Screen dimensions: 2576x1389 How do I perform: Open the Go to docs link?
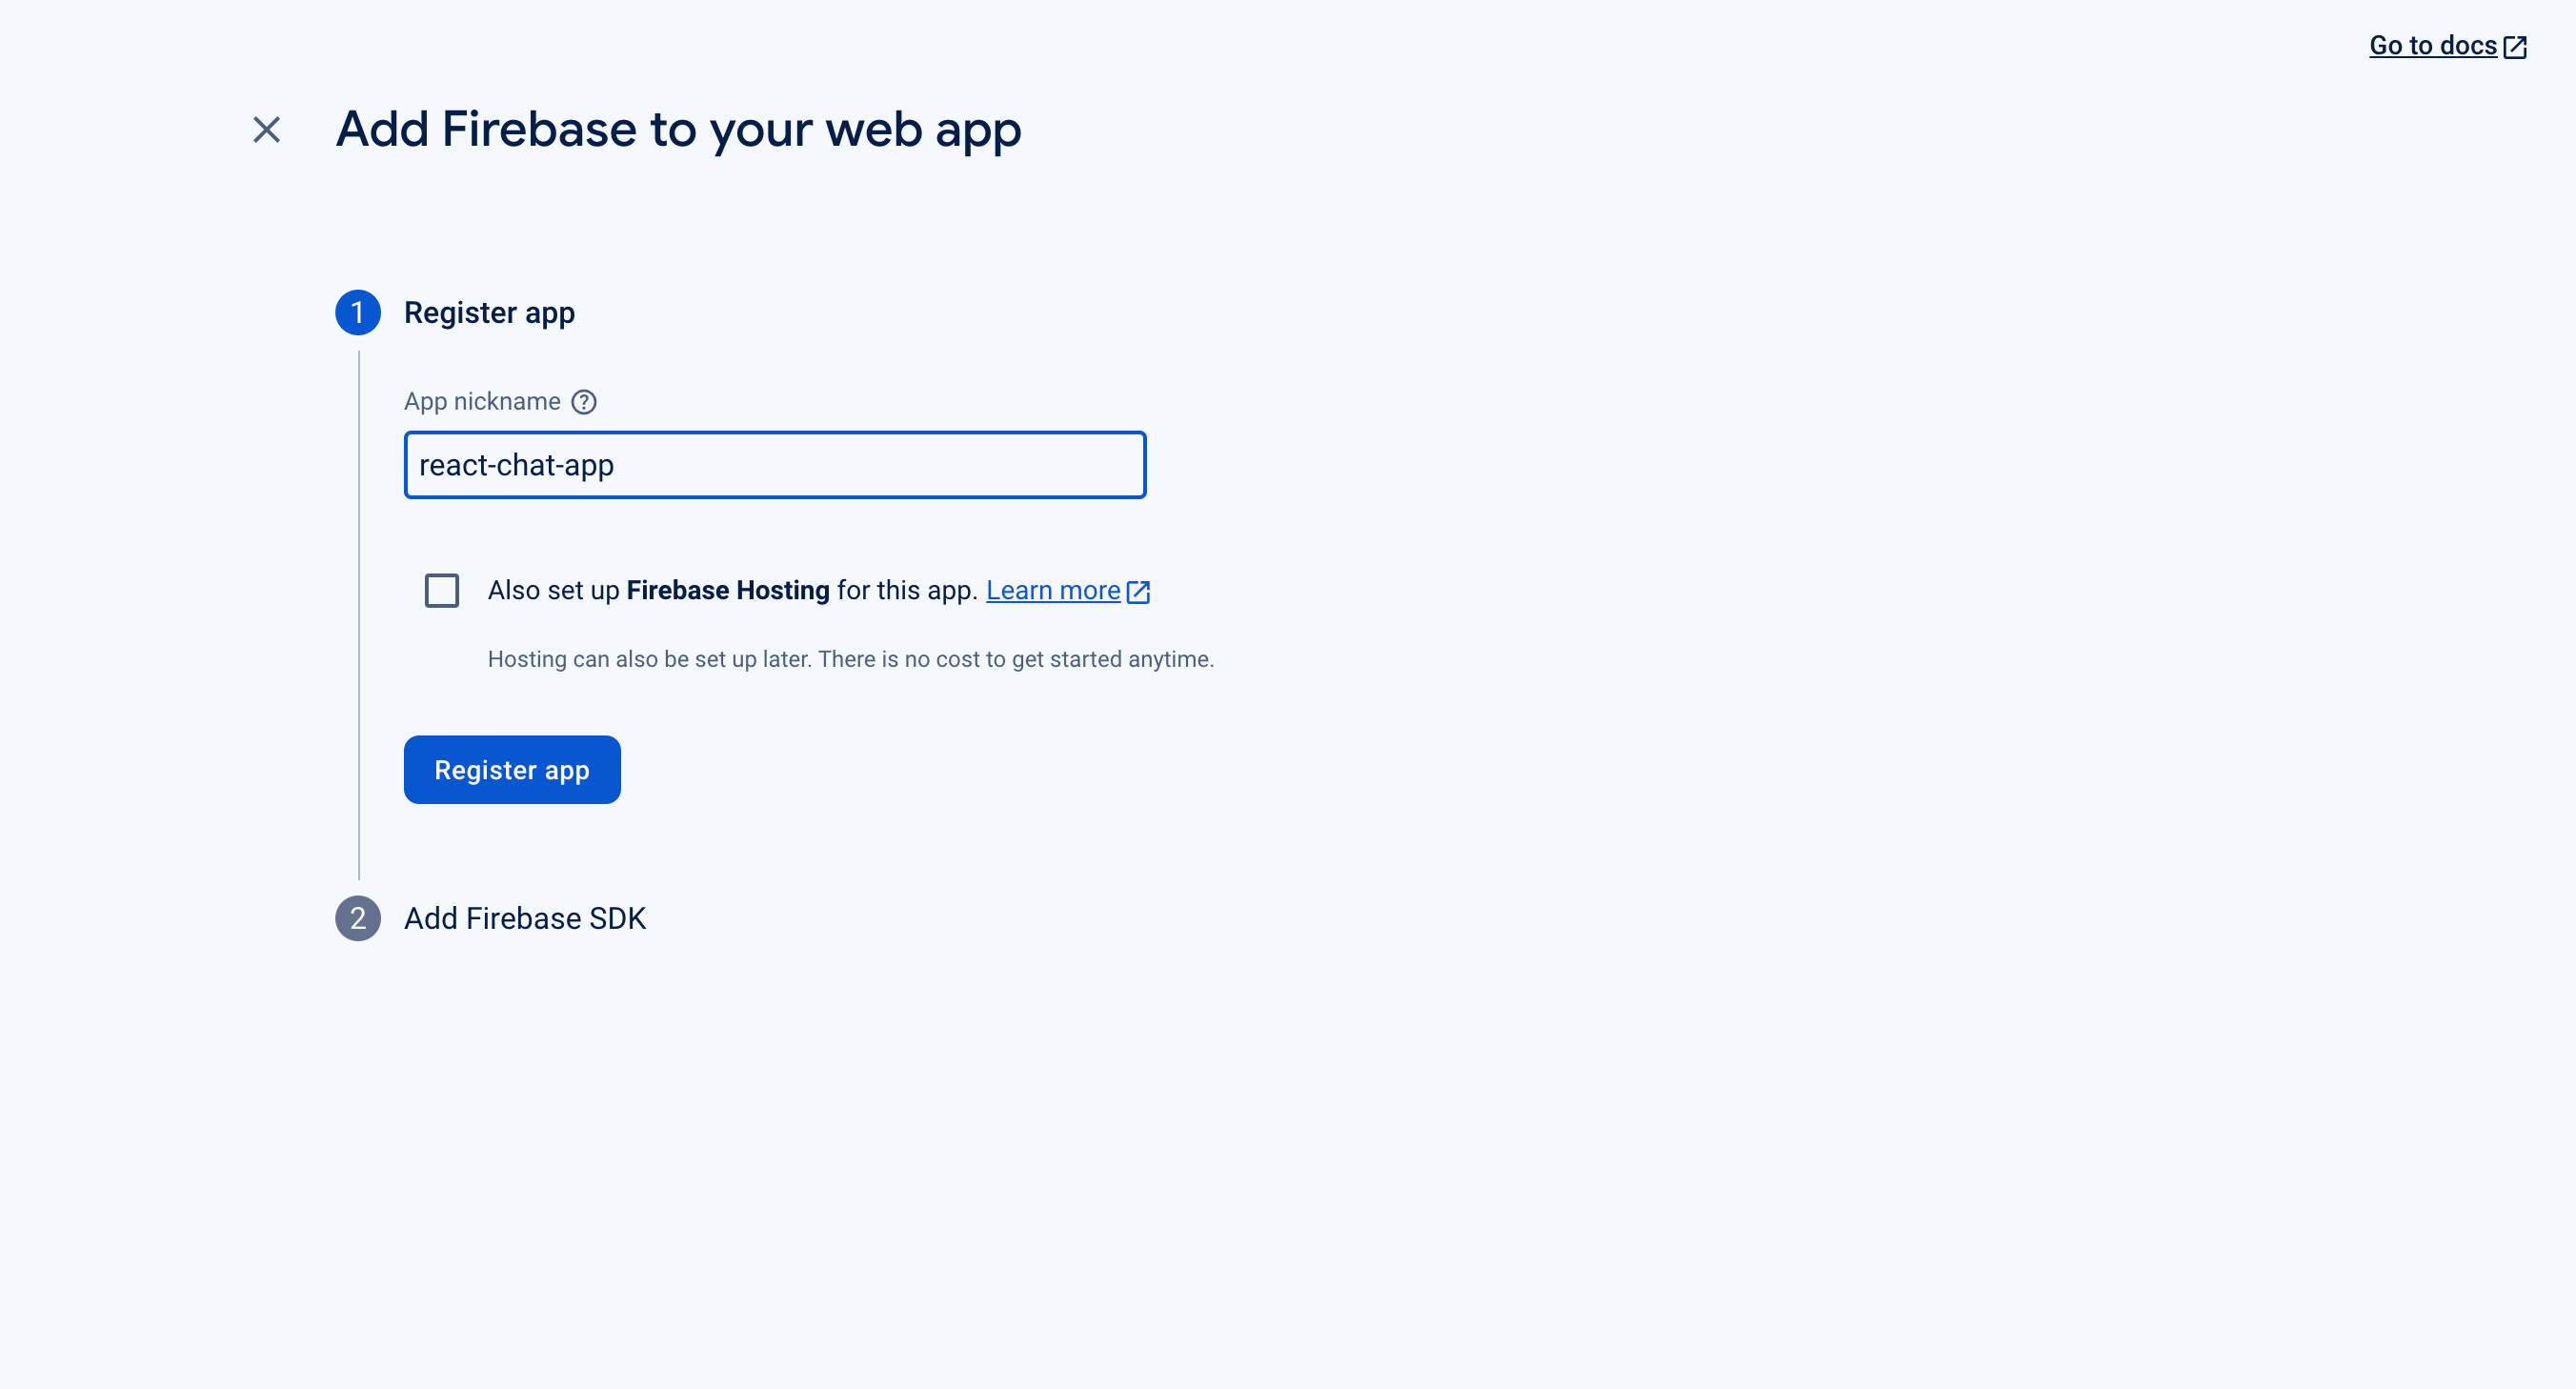[2432, 46]
